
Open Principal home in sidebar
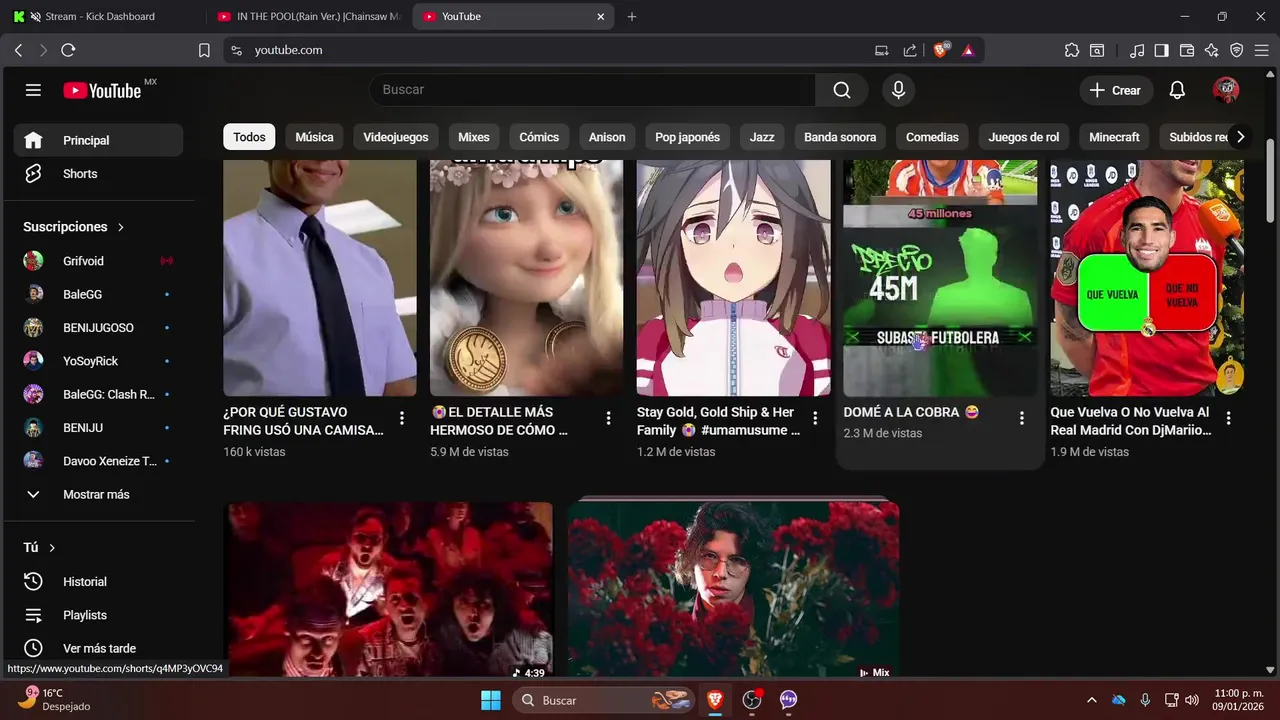tap(98, 140)
